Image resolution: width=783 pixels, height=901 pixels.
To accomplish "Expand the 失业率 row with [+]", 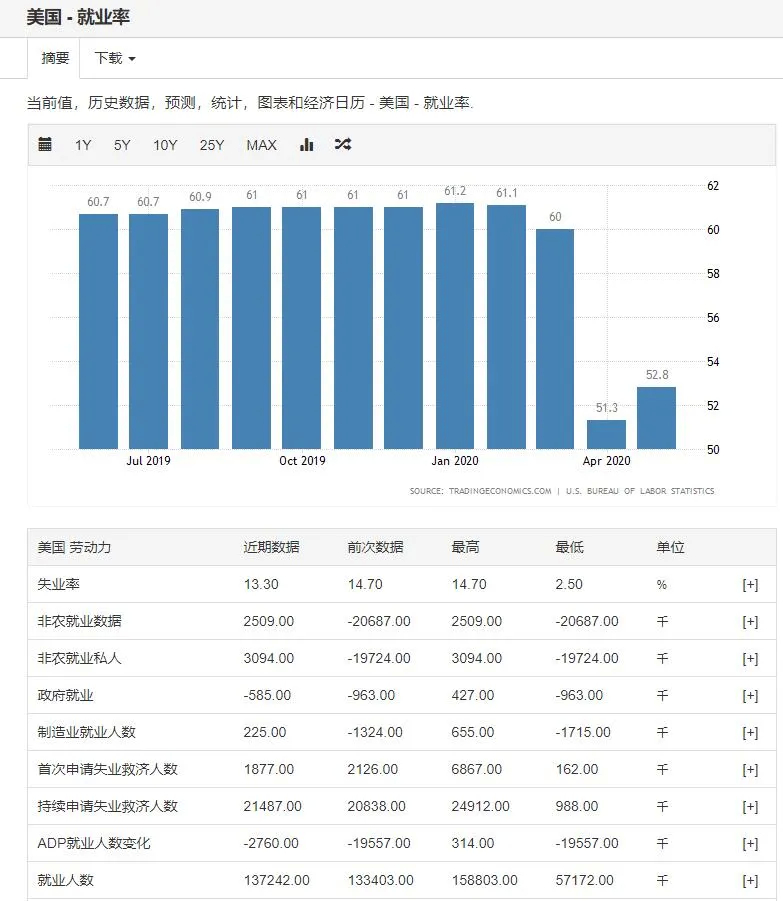I will point(750,584).
